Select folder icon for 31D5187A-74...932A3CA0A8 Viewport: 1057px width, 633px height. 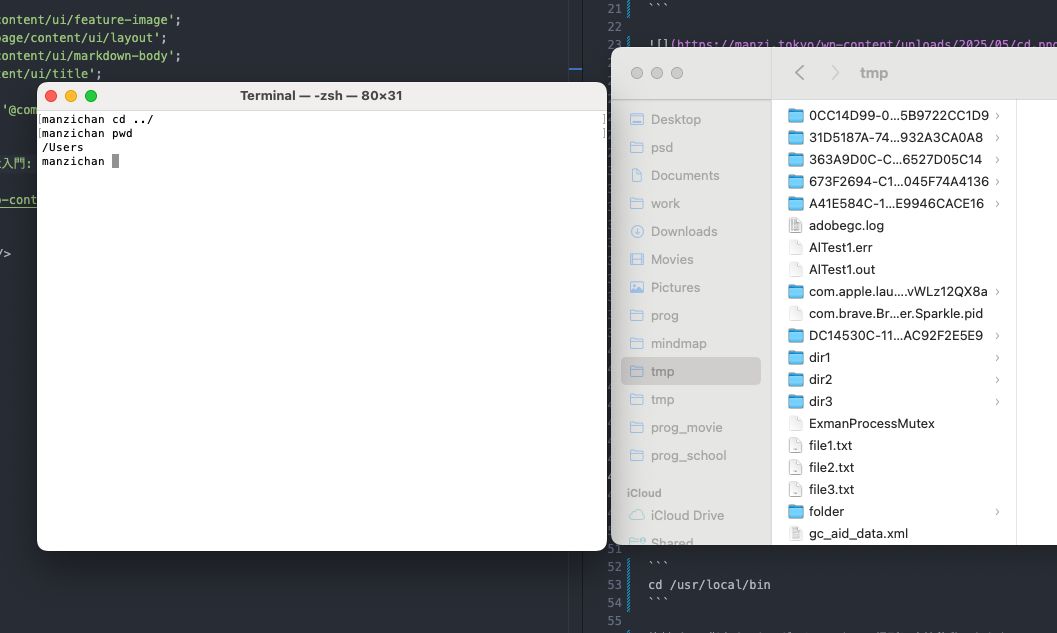(796, 138)
